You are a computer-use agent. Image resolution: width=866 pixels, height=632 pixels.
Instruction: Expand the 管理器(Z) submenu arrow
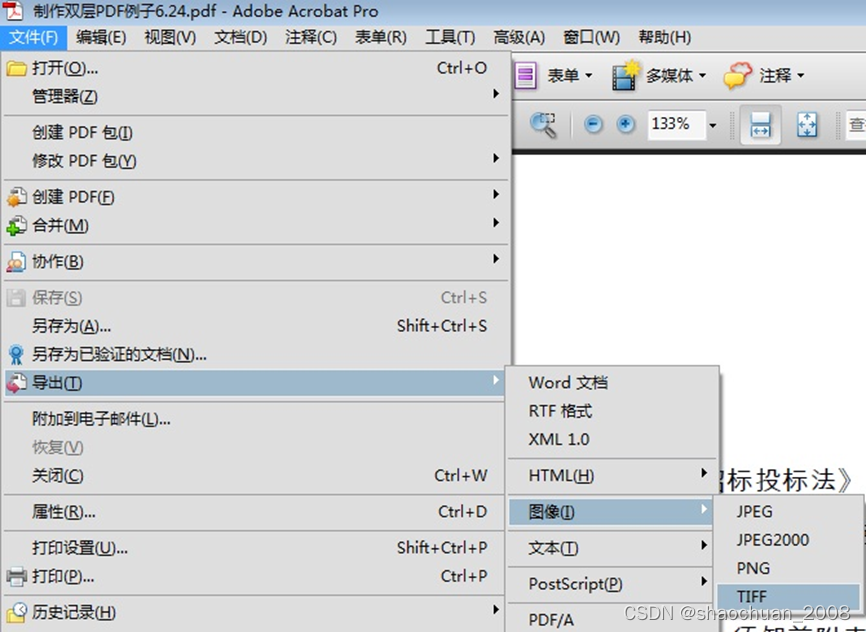coord(496,94)
